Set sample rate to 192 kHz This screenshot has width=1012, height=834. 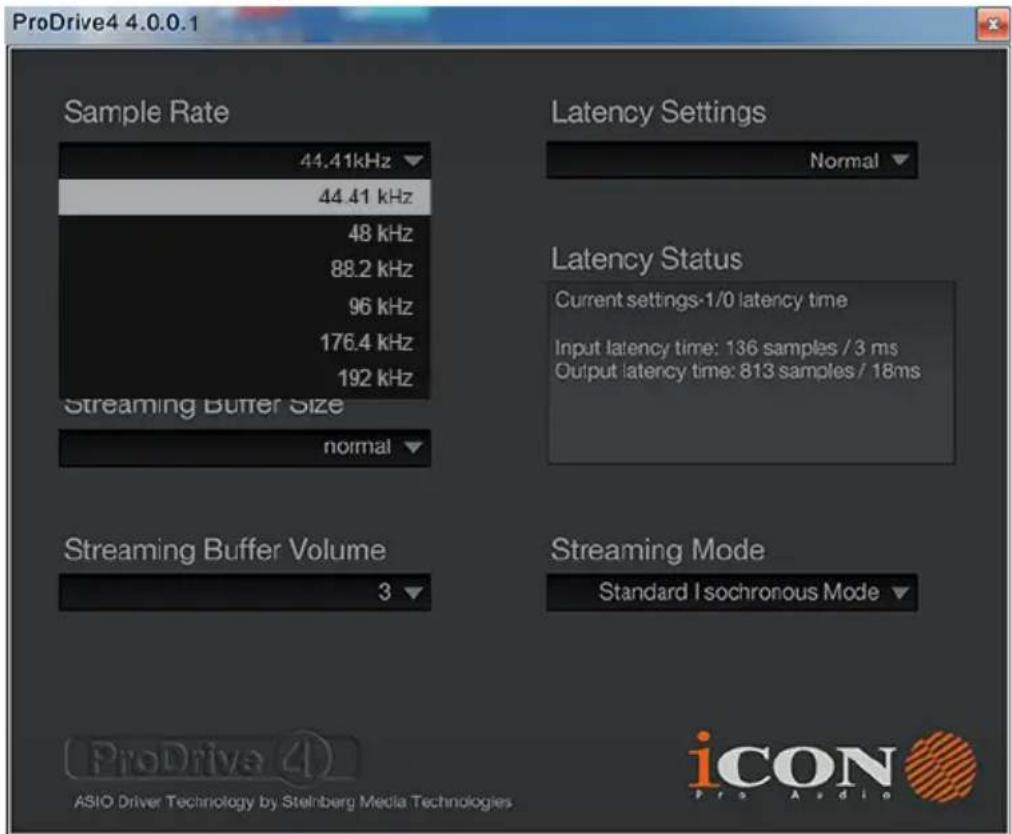pos(245,378)
